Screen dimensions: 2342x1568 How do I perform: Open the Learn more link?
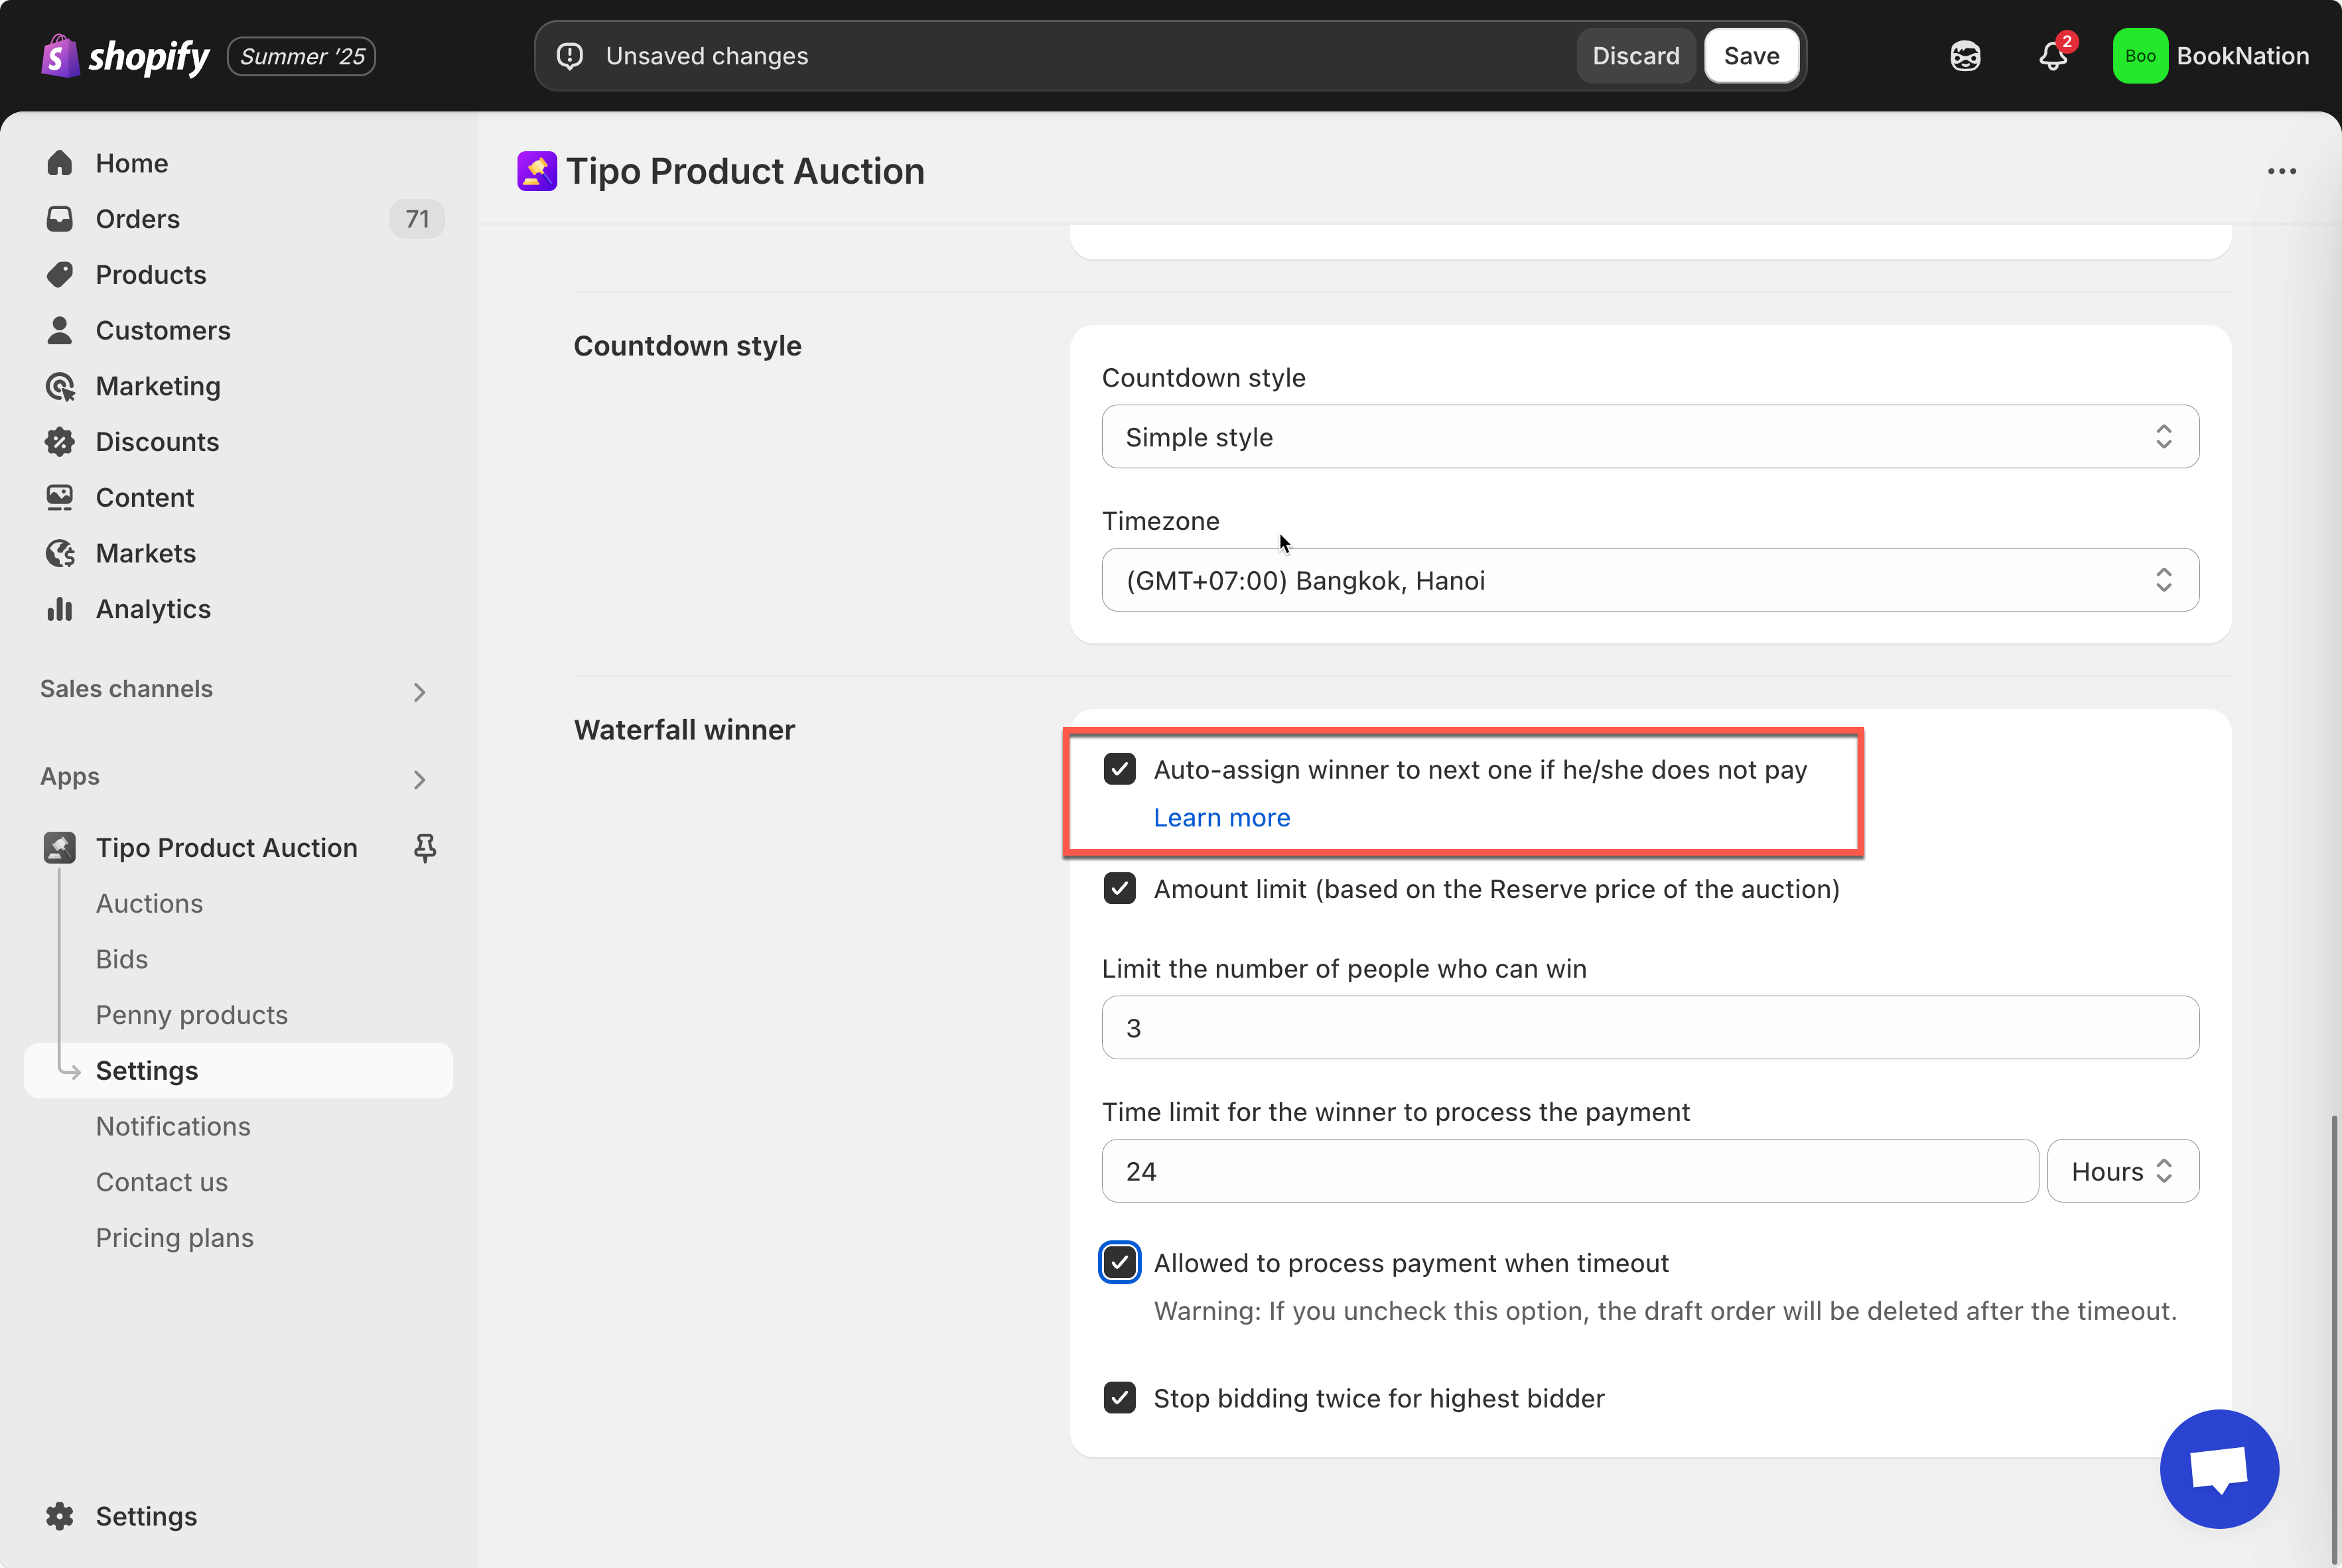click(1221, 817)
